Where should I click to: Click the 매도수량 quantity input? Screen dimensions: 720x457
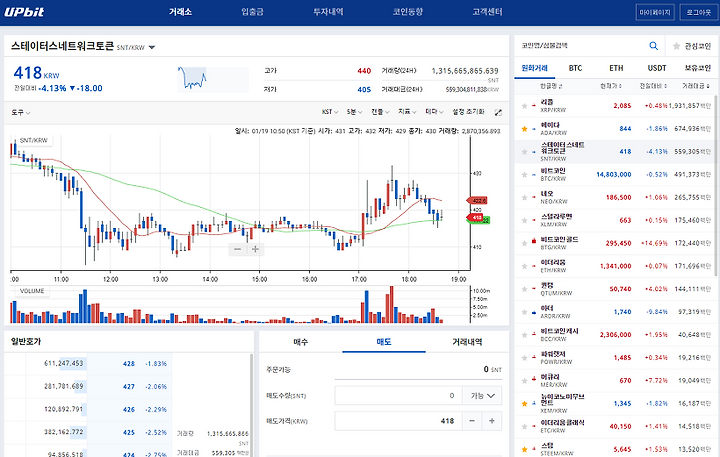point(398,395)
